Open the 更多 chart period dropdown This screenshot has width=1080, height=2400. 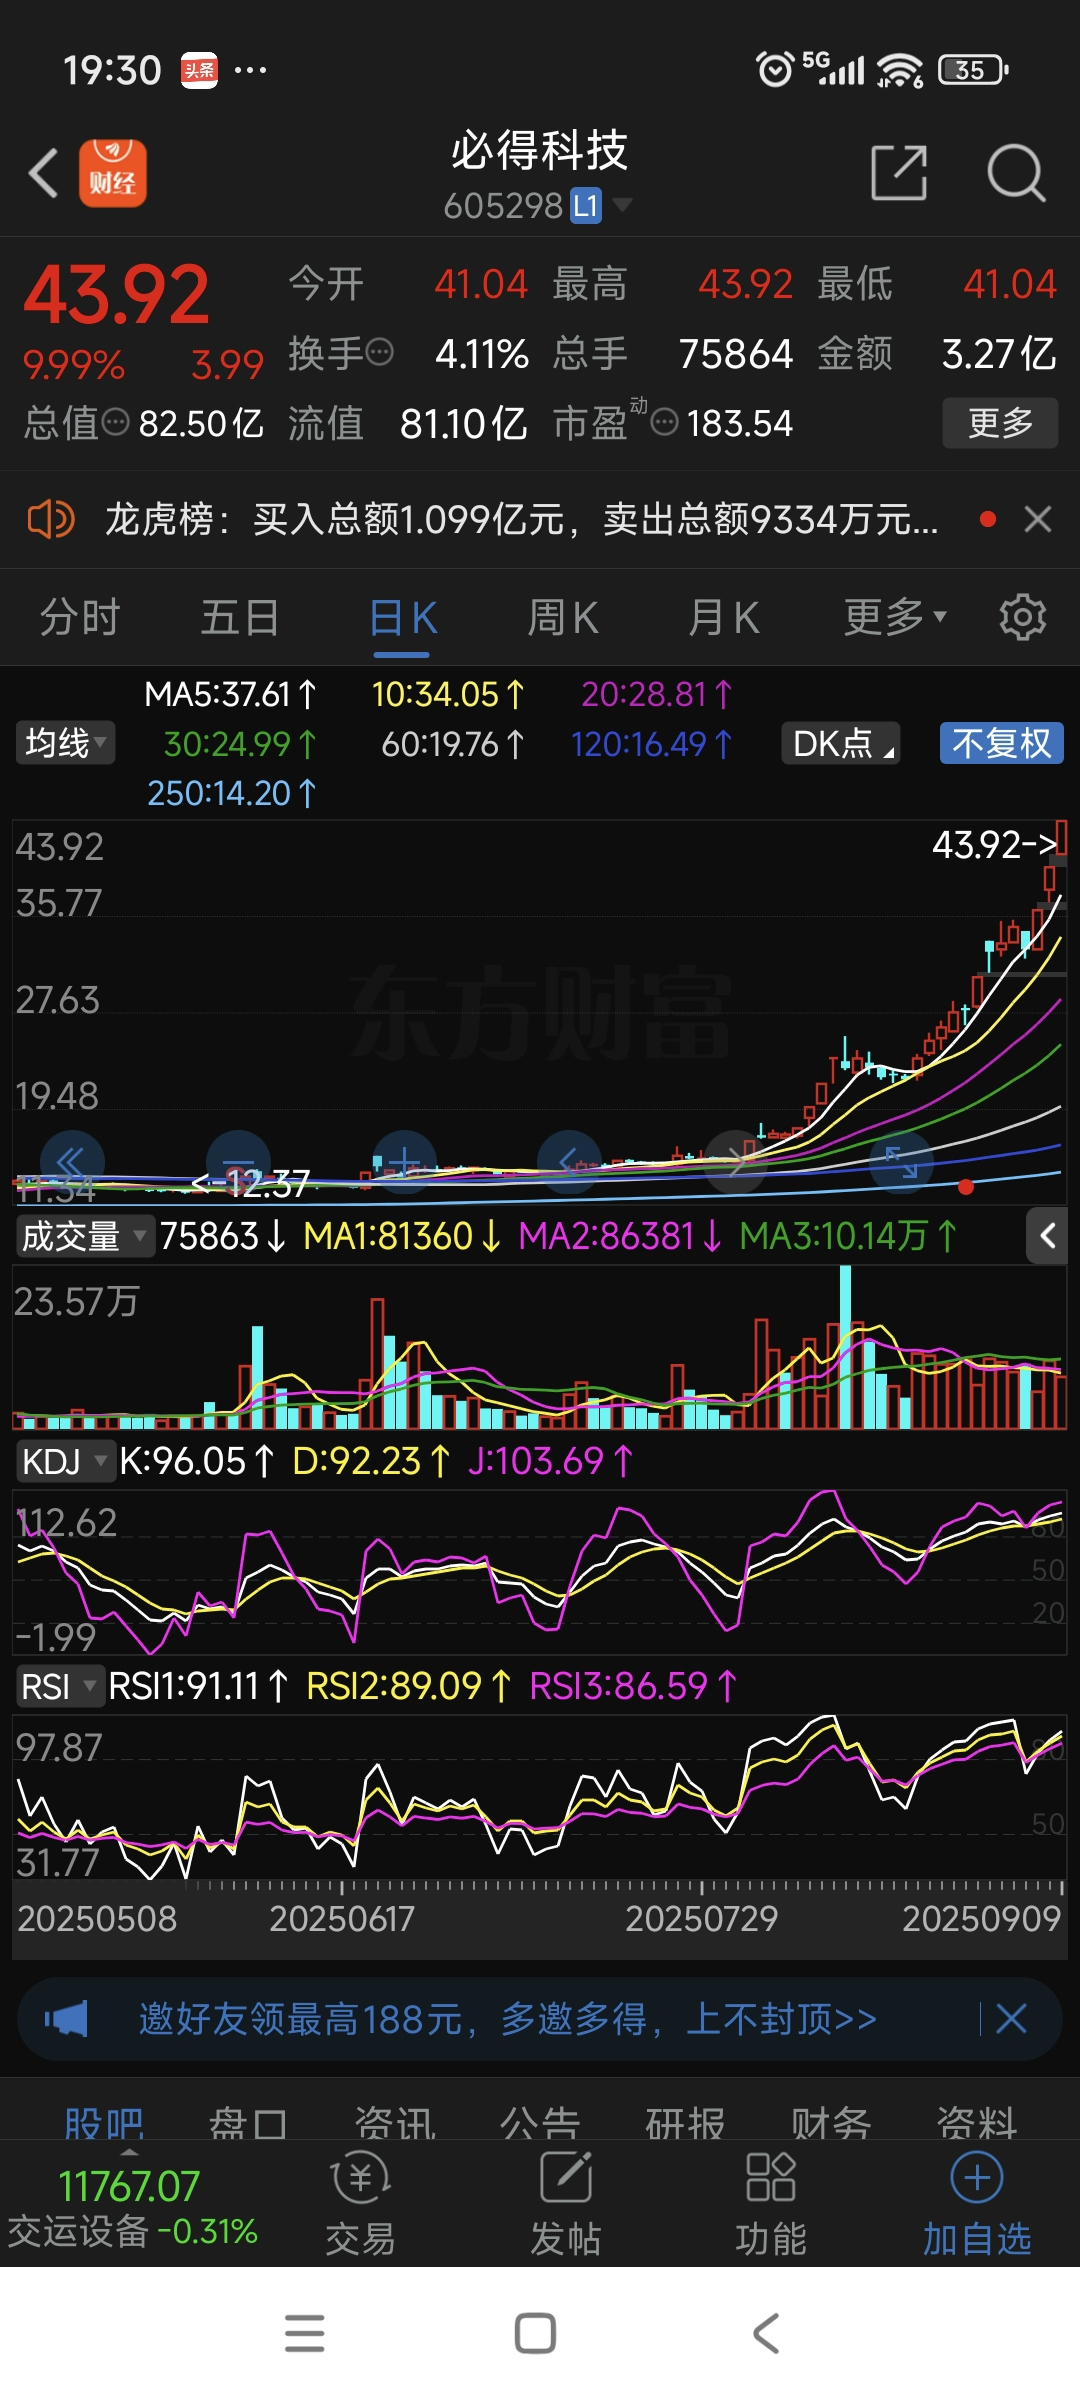coord(895,617)
